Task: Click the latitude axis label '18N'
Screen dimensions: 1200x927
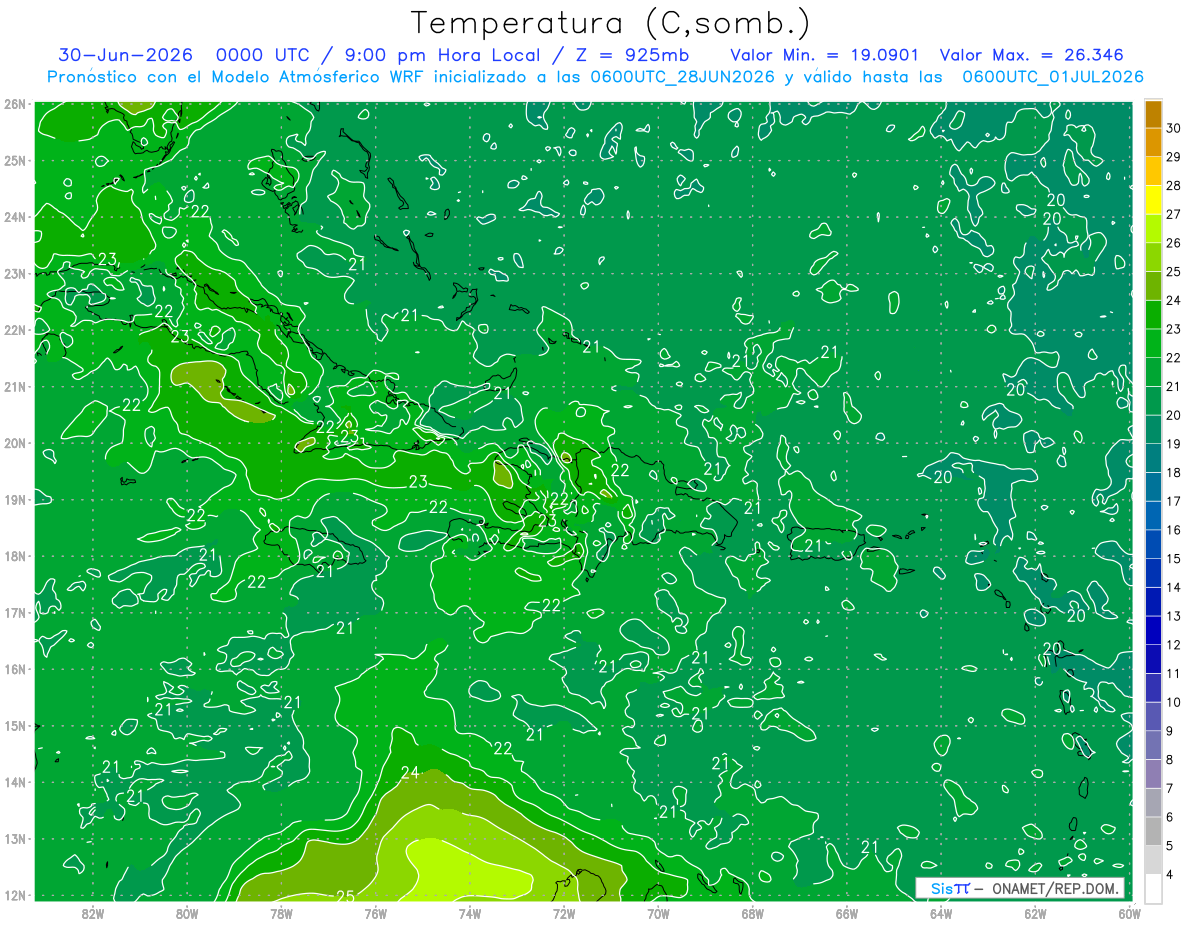Action: point(15,556)
